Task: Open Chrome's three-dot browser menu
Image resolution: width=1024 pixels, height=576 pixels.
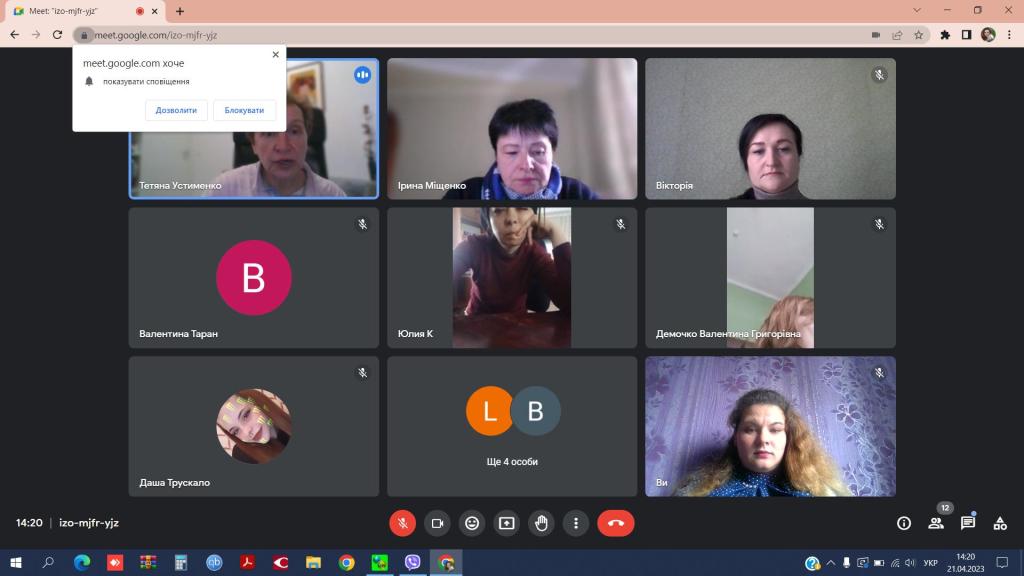Action: tap(1008, 35)
